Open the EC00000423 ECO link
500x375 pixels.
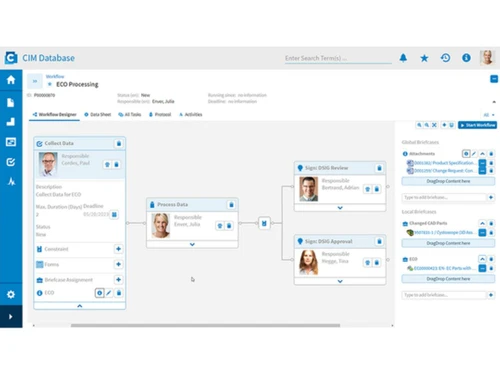point(443,268)
